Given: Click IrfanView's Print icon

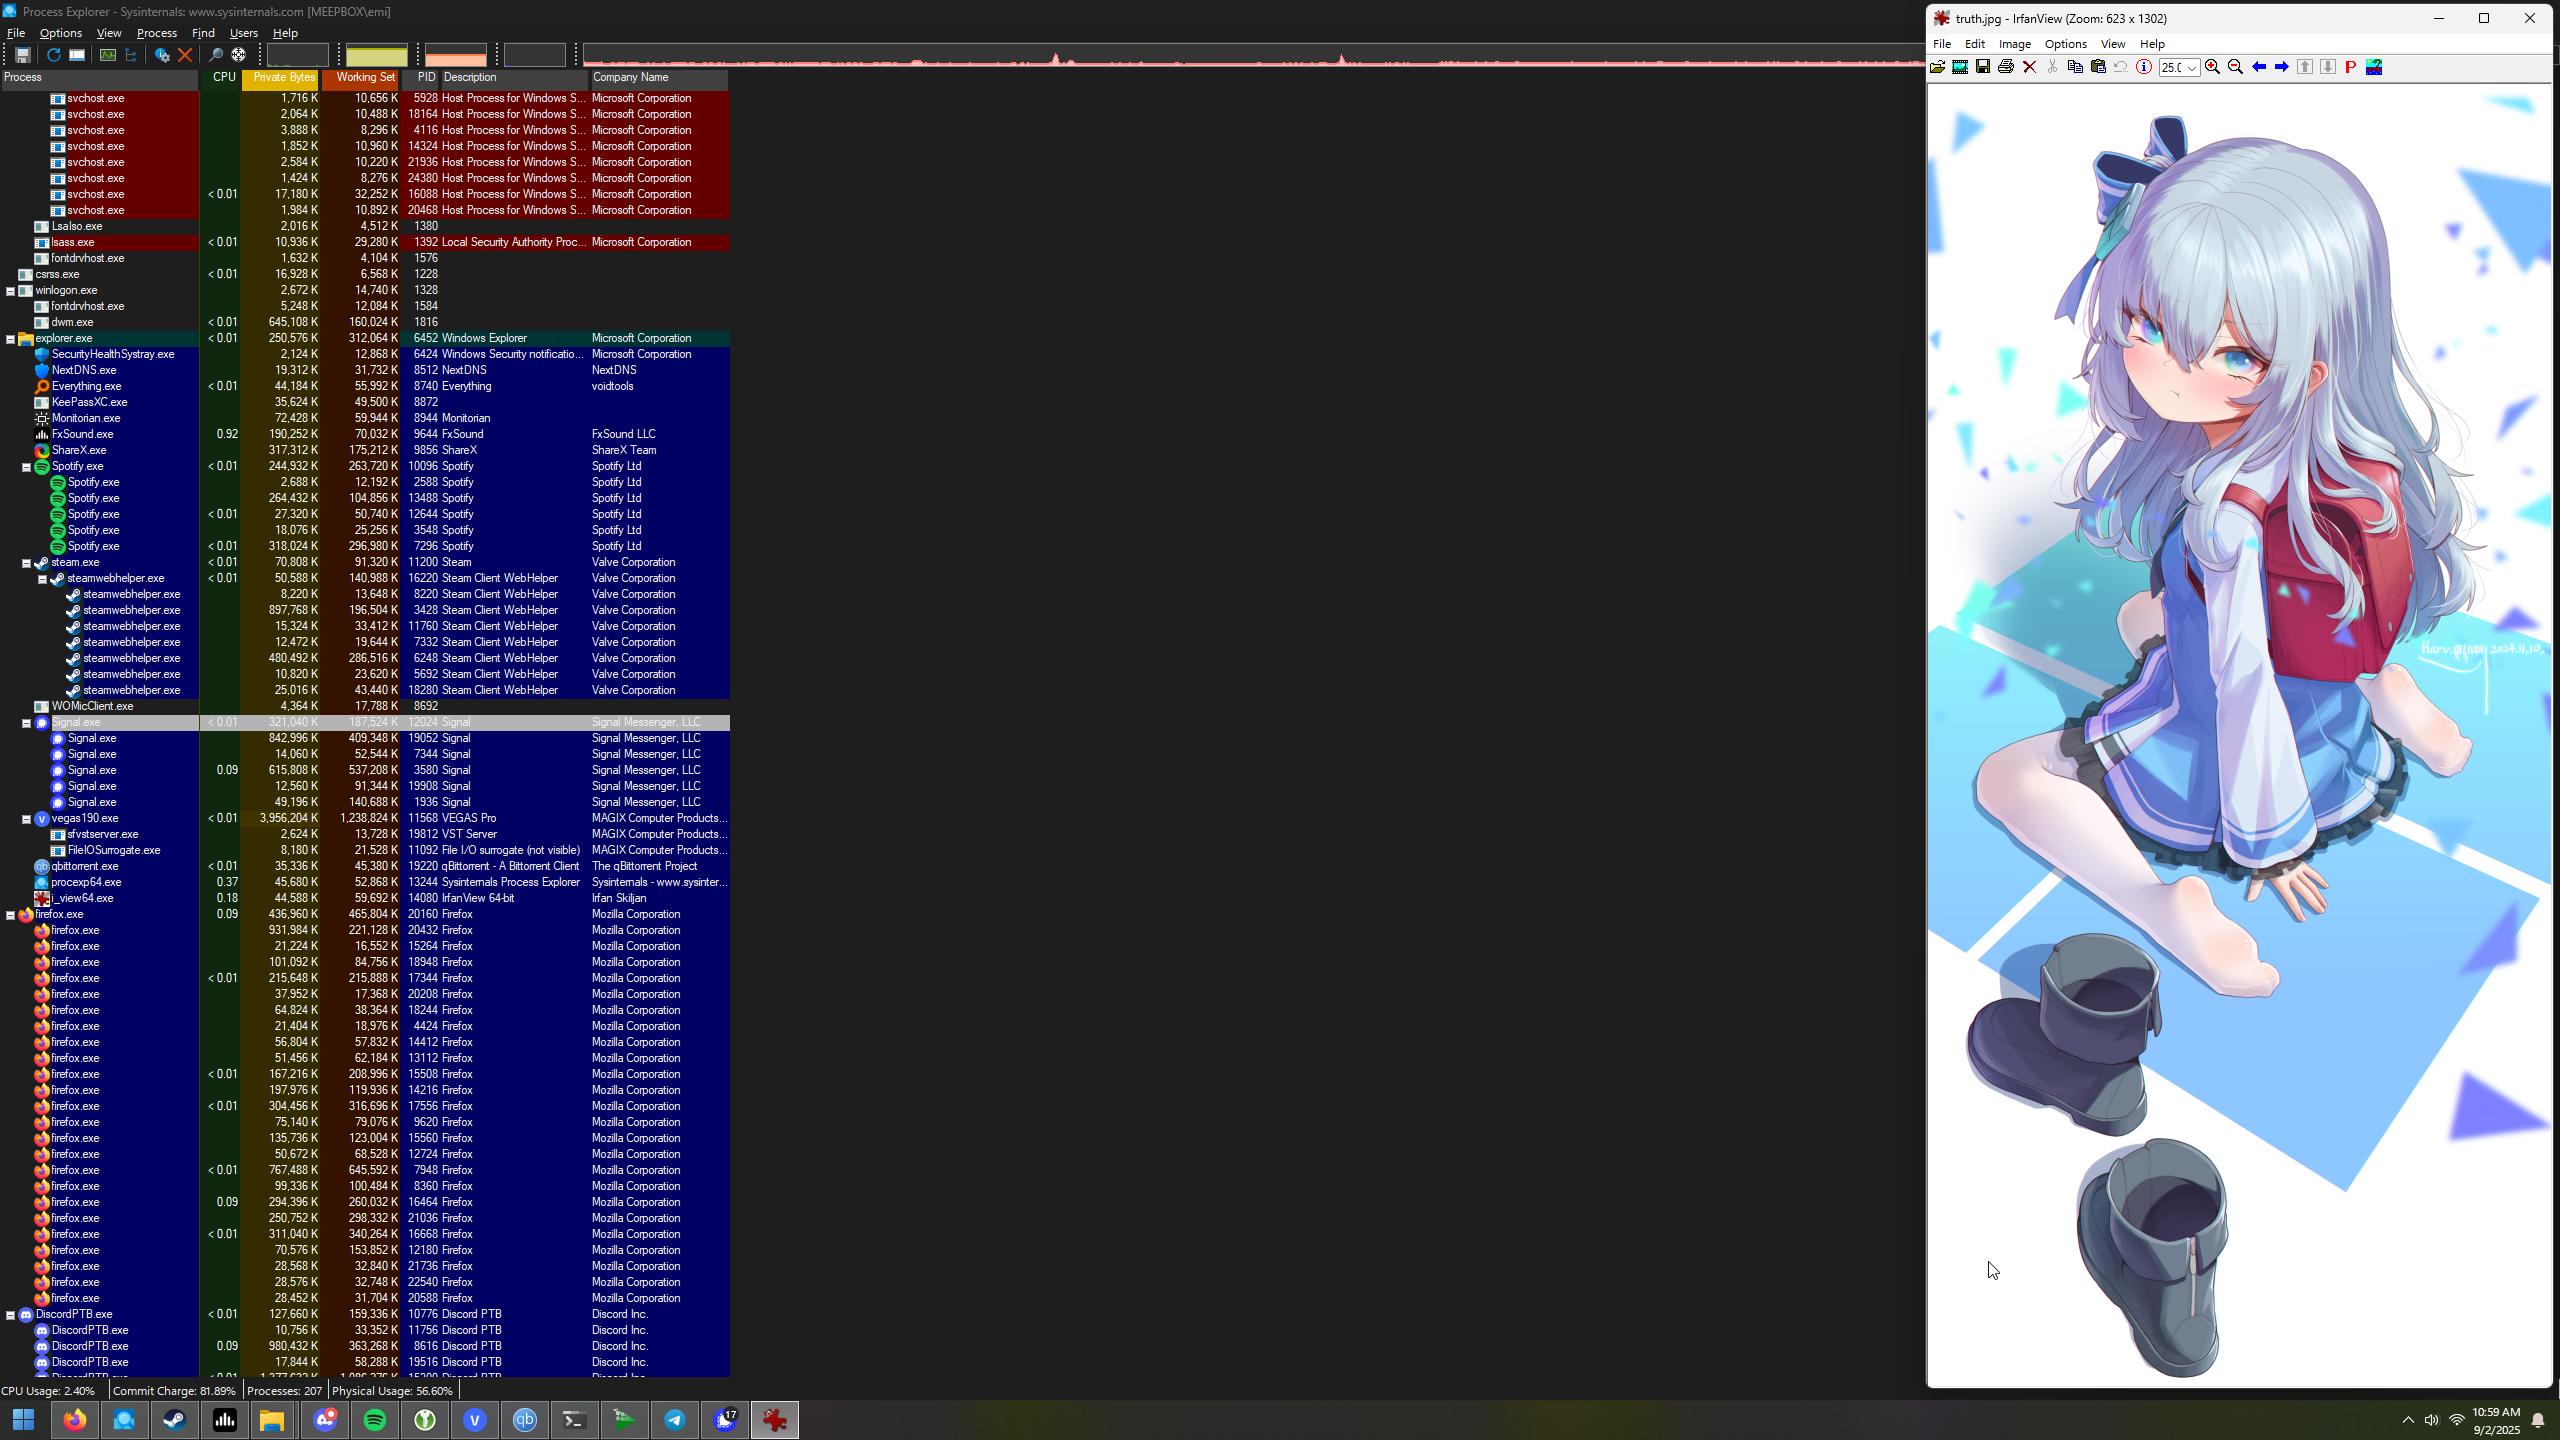Looking at the screenshot, I should (x=2006, y=67).
